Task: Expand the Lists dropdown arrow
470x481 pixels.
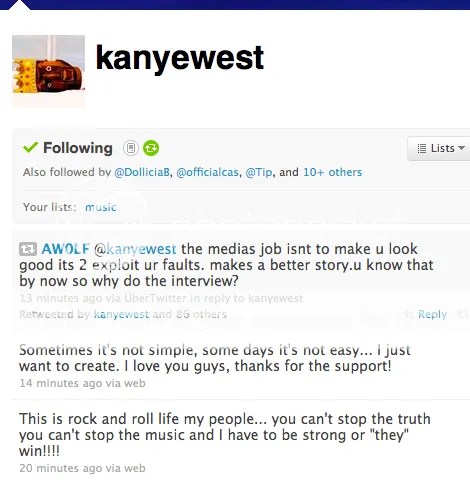Action: (462, 148)
